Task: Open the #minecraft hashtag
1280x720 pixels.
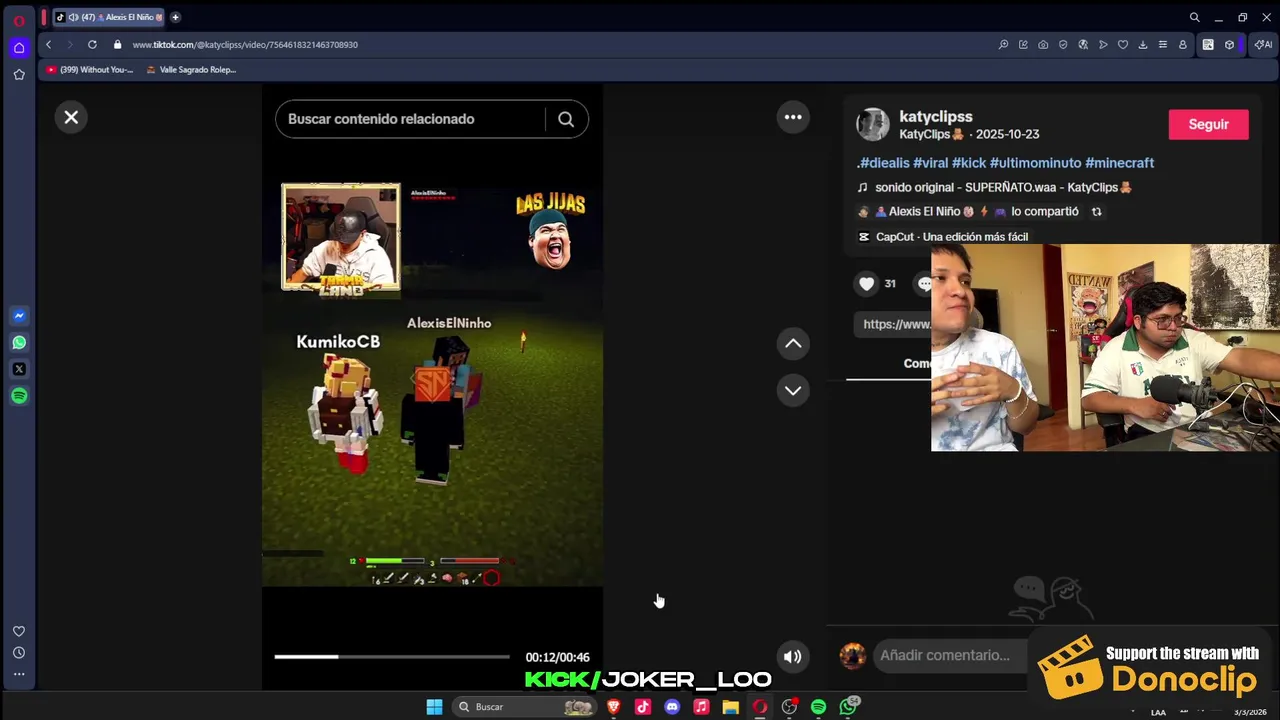Action: (x=1119, y=163)
